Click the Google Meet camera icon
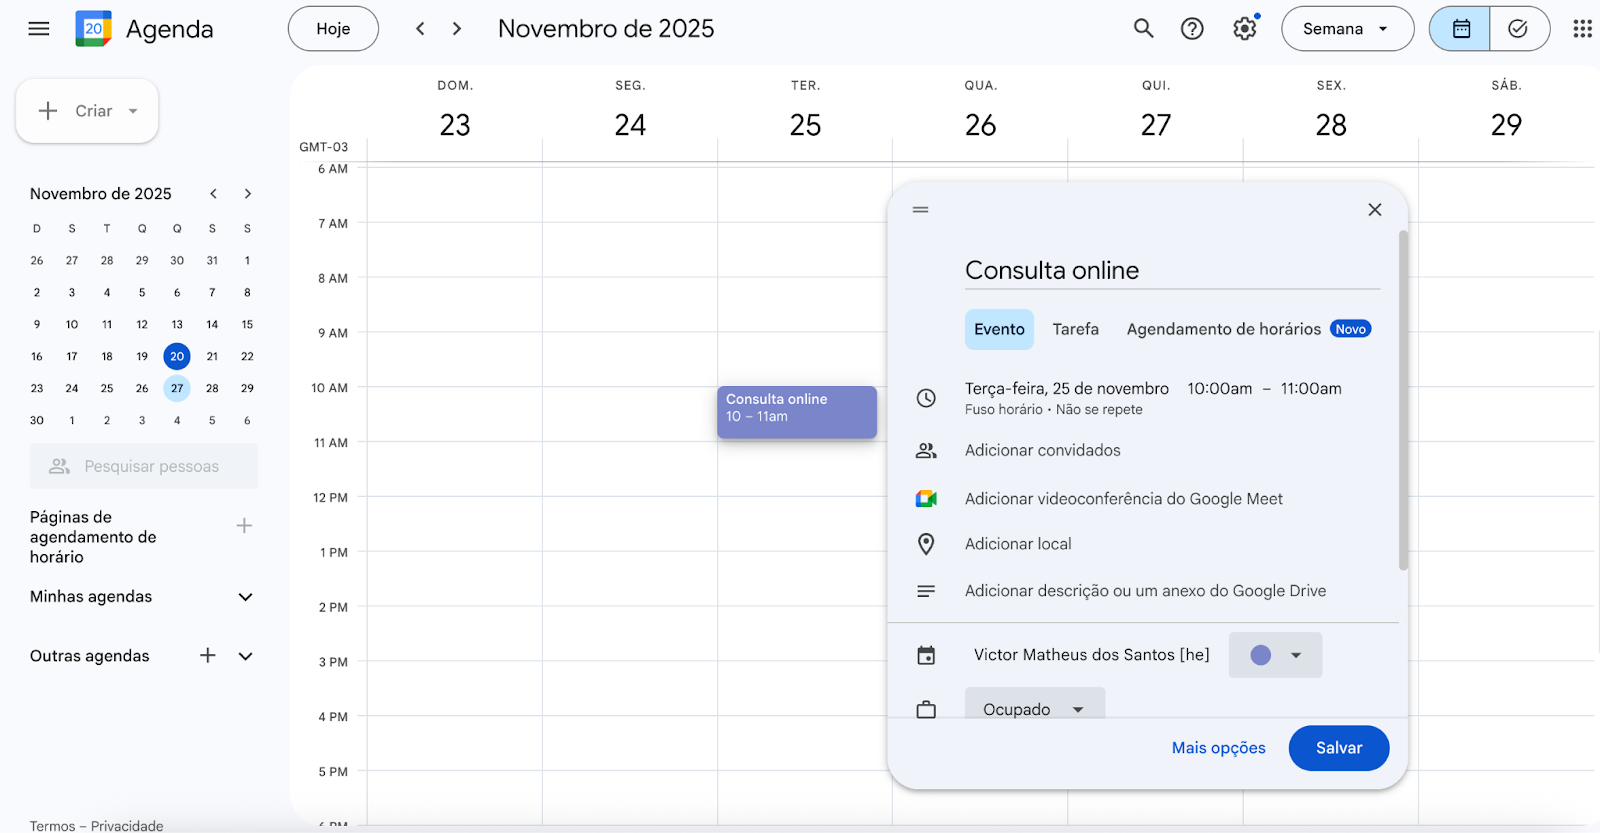The height and width of the screenshot is (833, 1600). point(927,499)
